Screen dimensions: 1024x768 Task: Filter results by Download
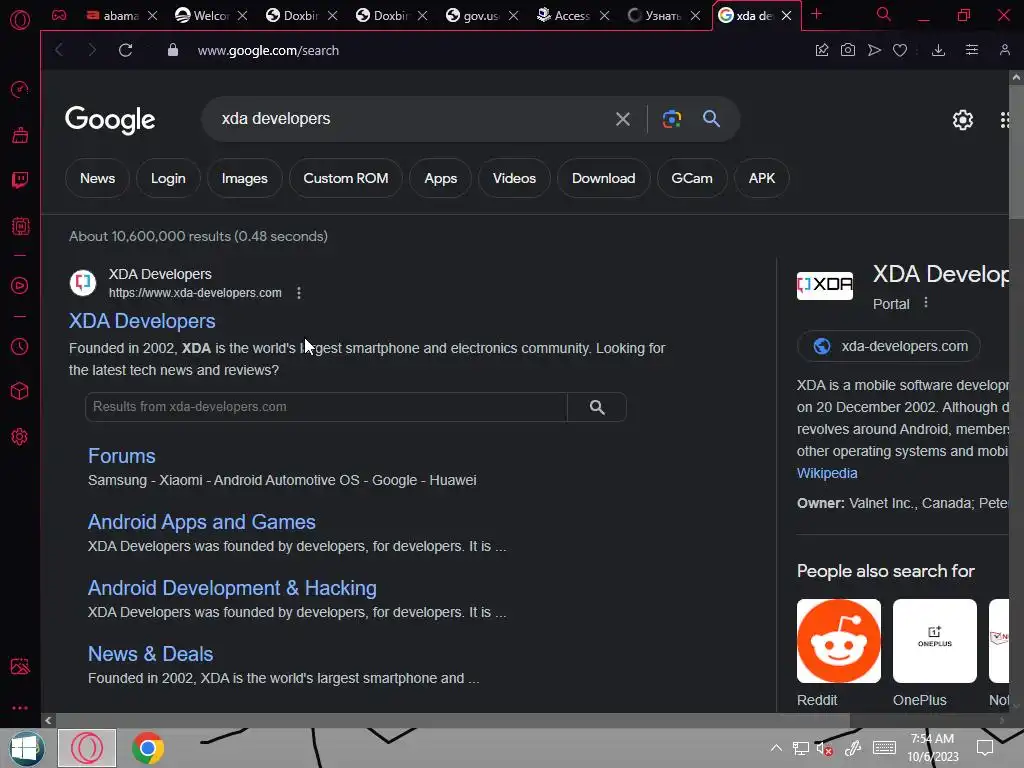coord(603,178)
